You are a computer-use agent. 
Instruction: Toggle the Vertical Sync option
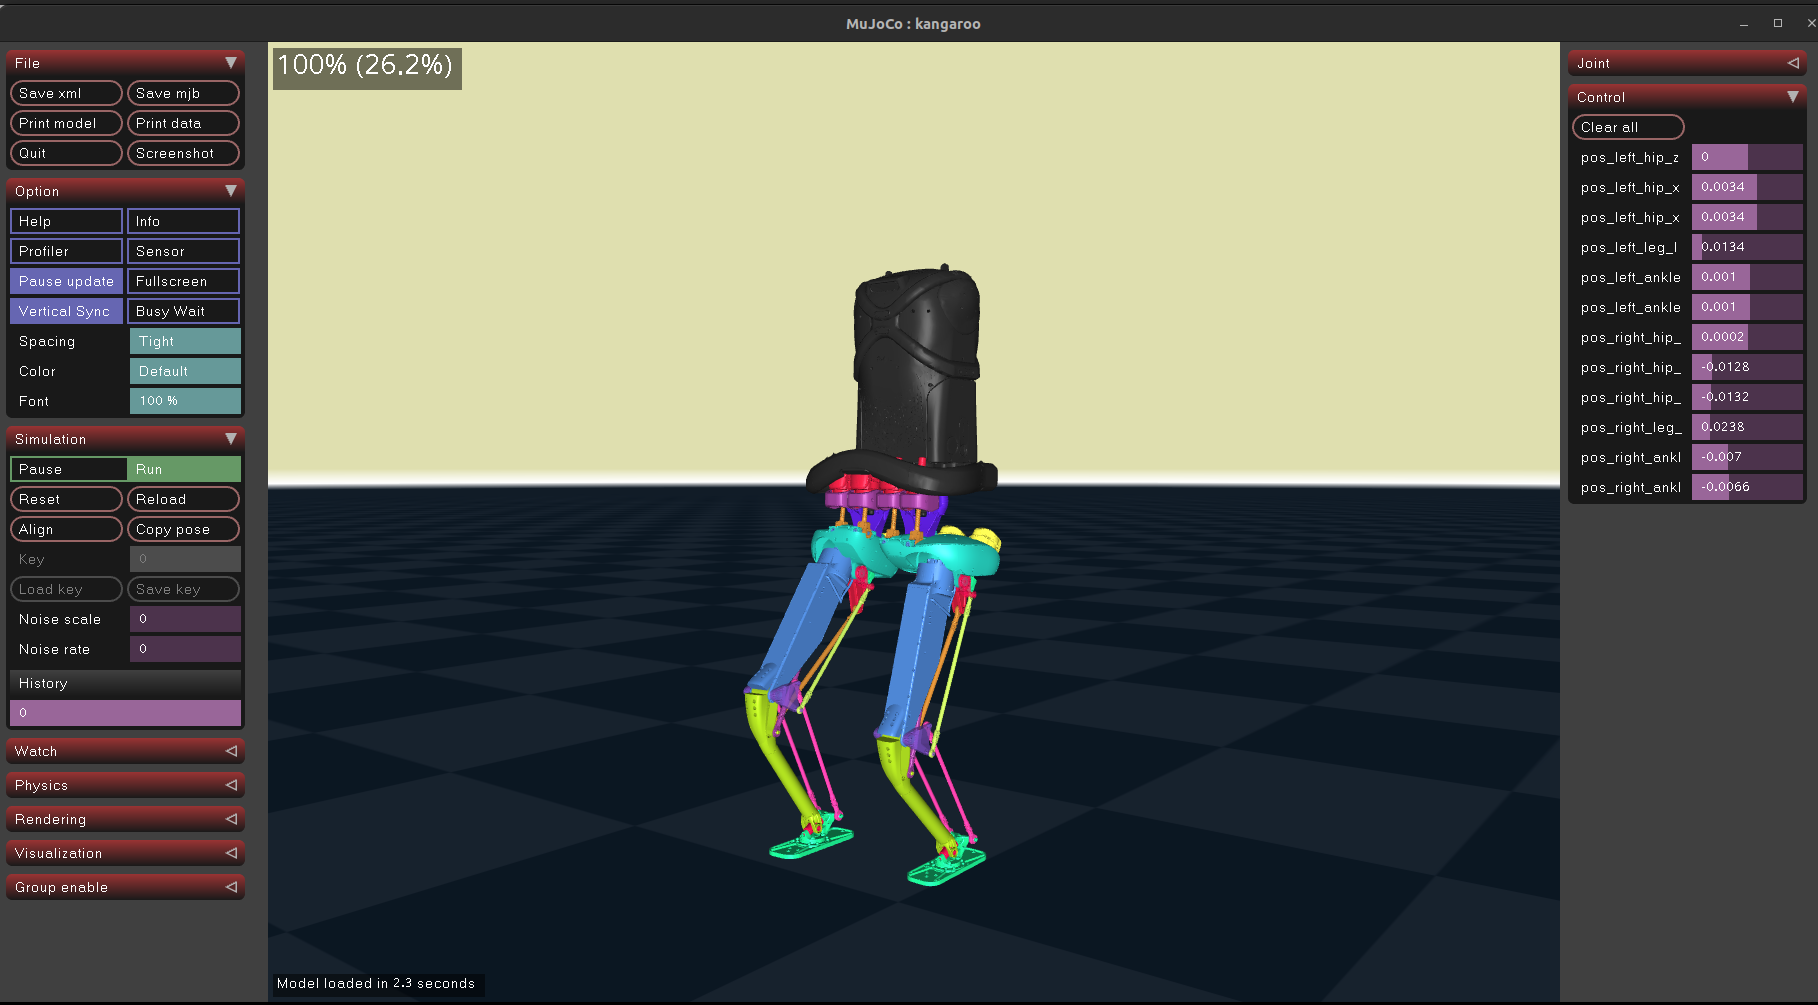coord(66,311)
